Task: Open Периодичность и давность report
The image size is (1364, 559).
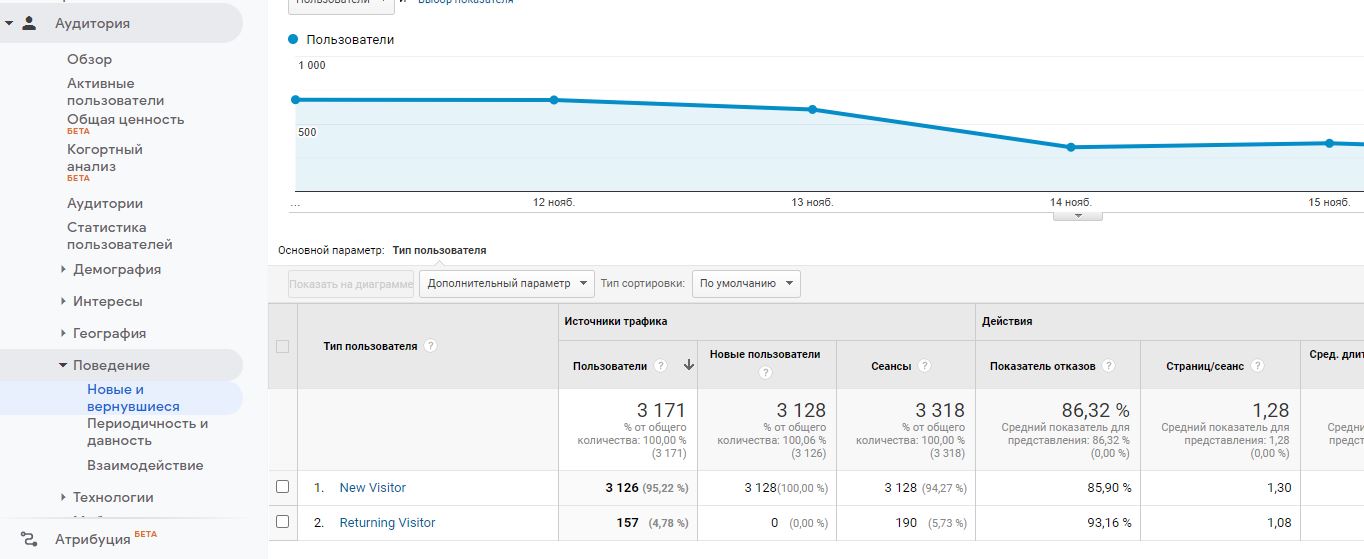Action: tap(148, 432)
